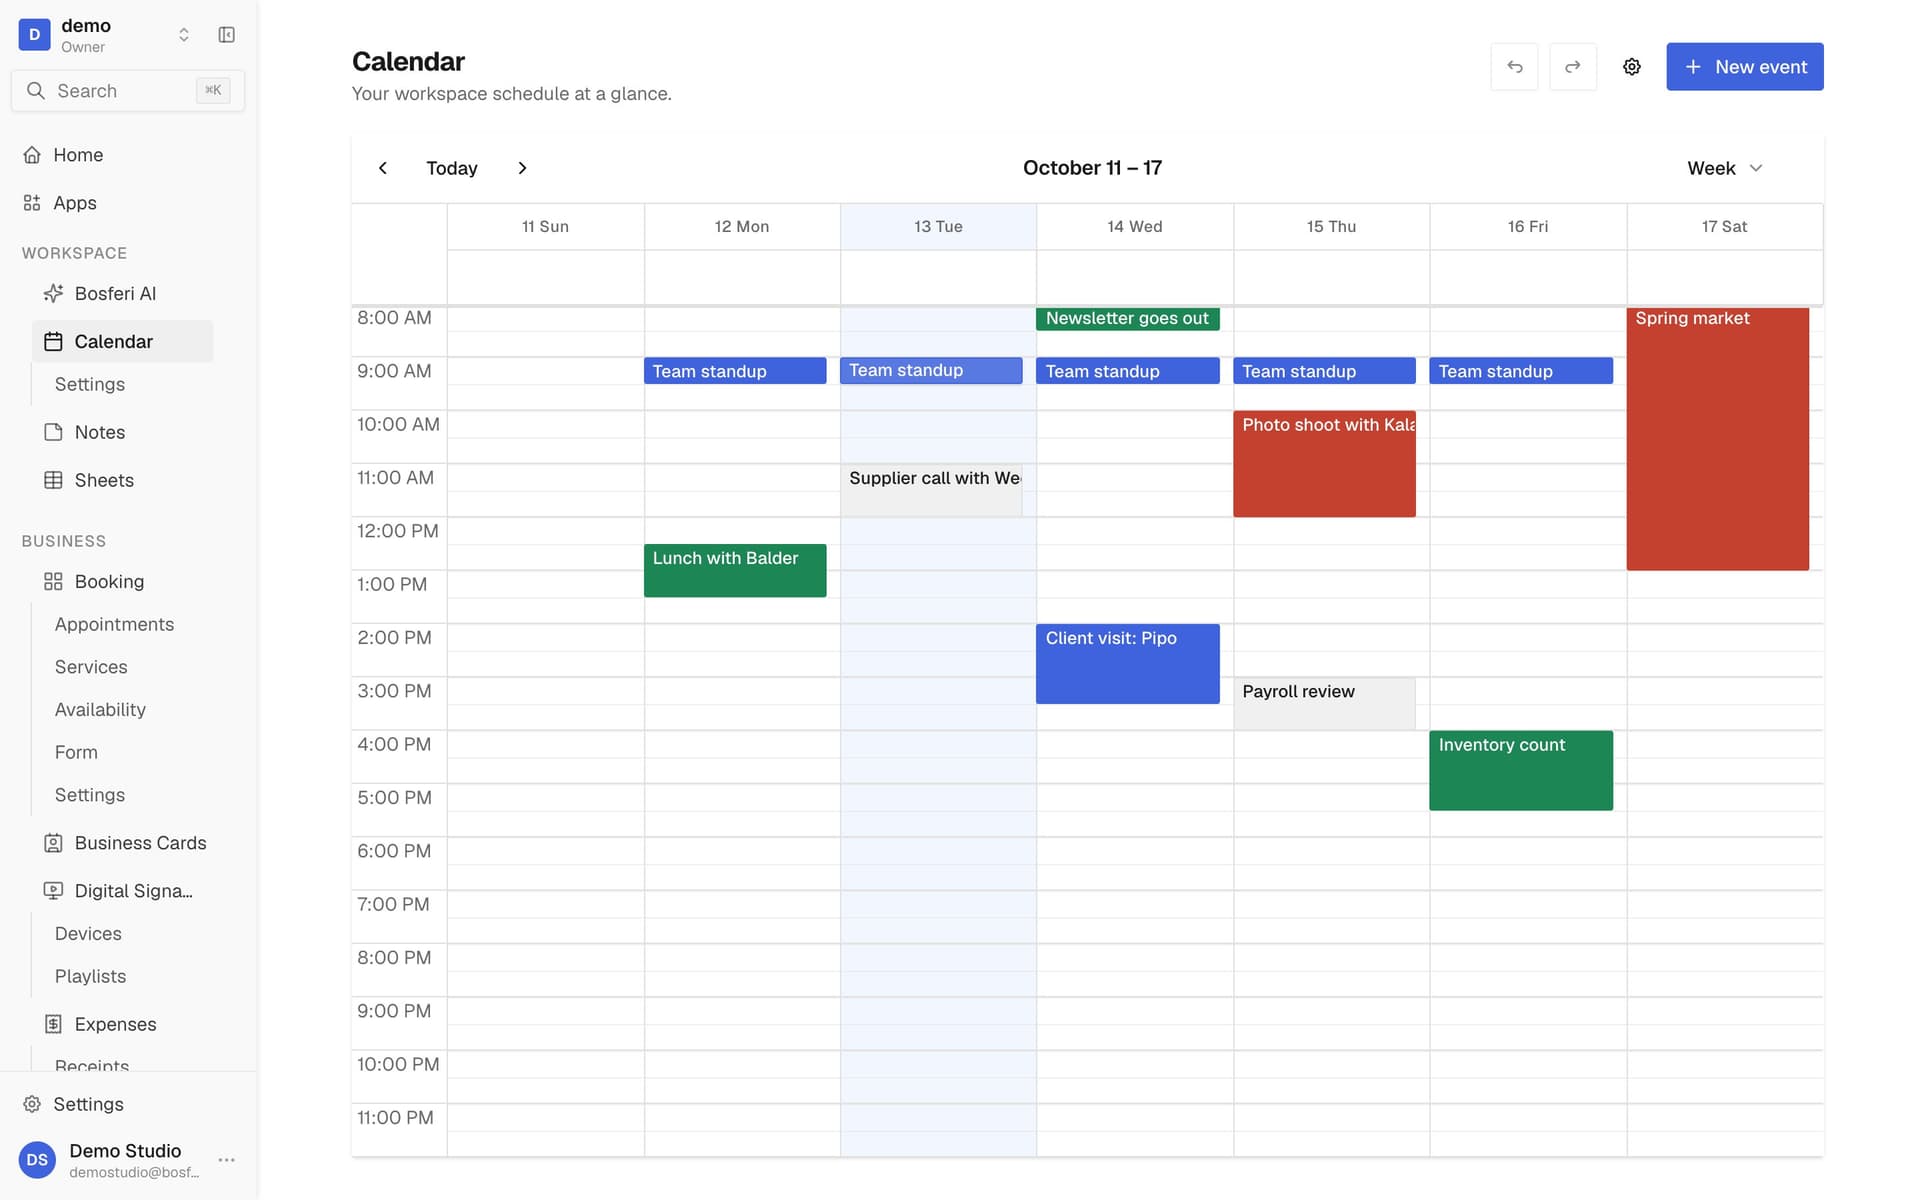Image resolution: width=1920 pixels, height=1200 pixels.
Task: Click the undo arrow icon
Action: tap(1514, 67)
